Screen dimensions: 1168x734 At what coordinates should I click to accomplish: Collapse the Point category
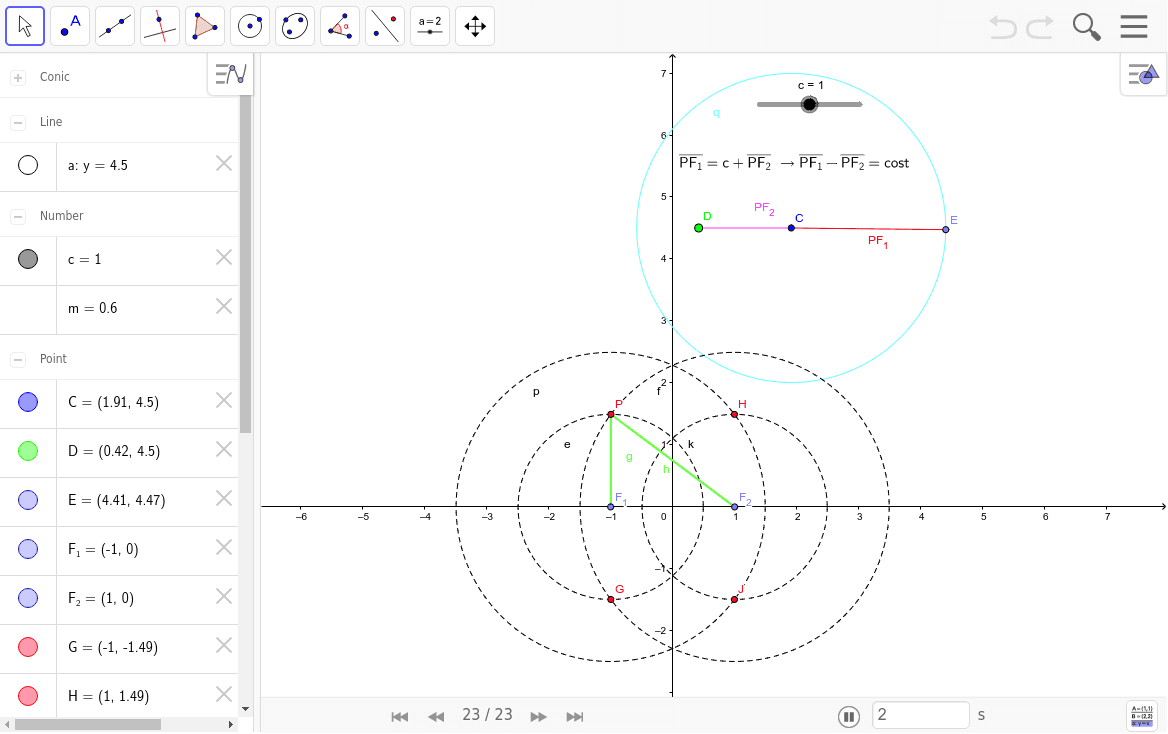(x=19, y=359)
